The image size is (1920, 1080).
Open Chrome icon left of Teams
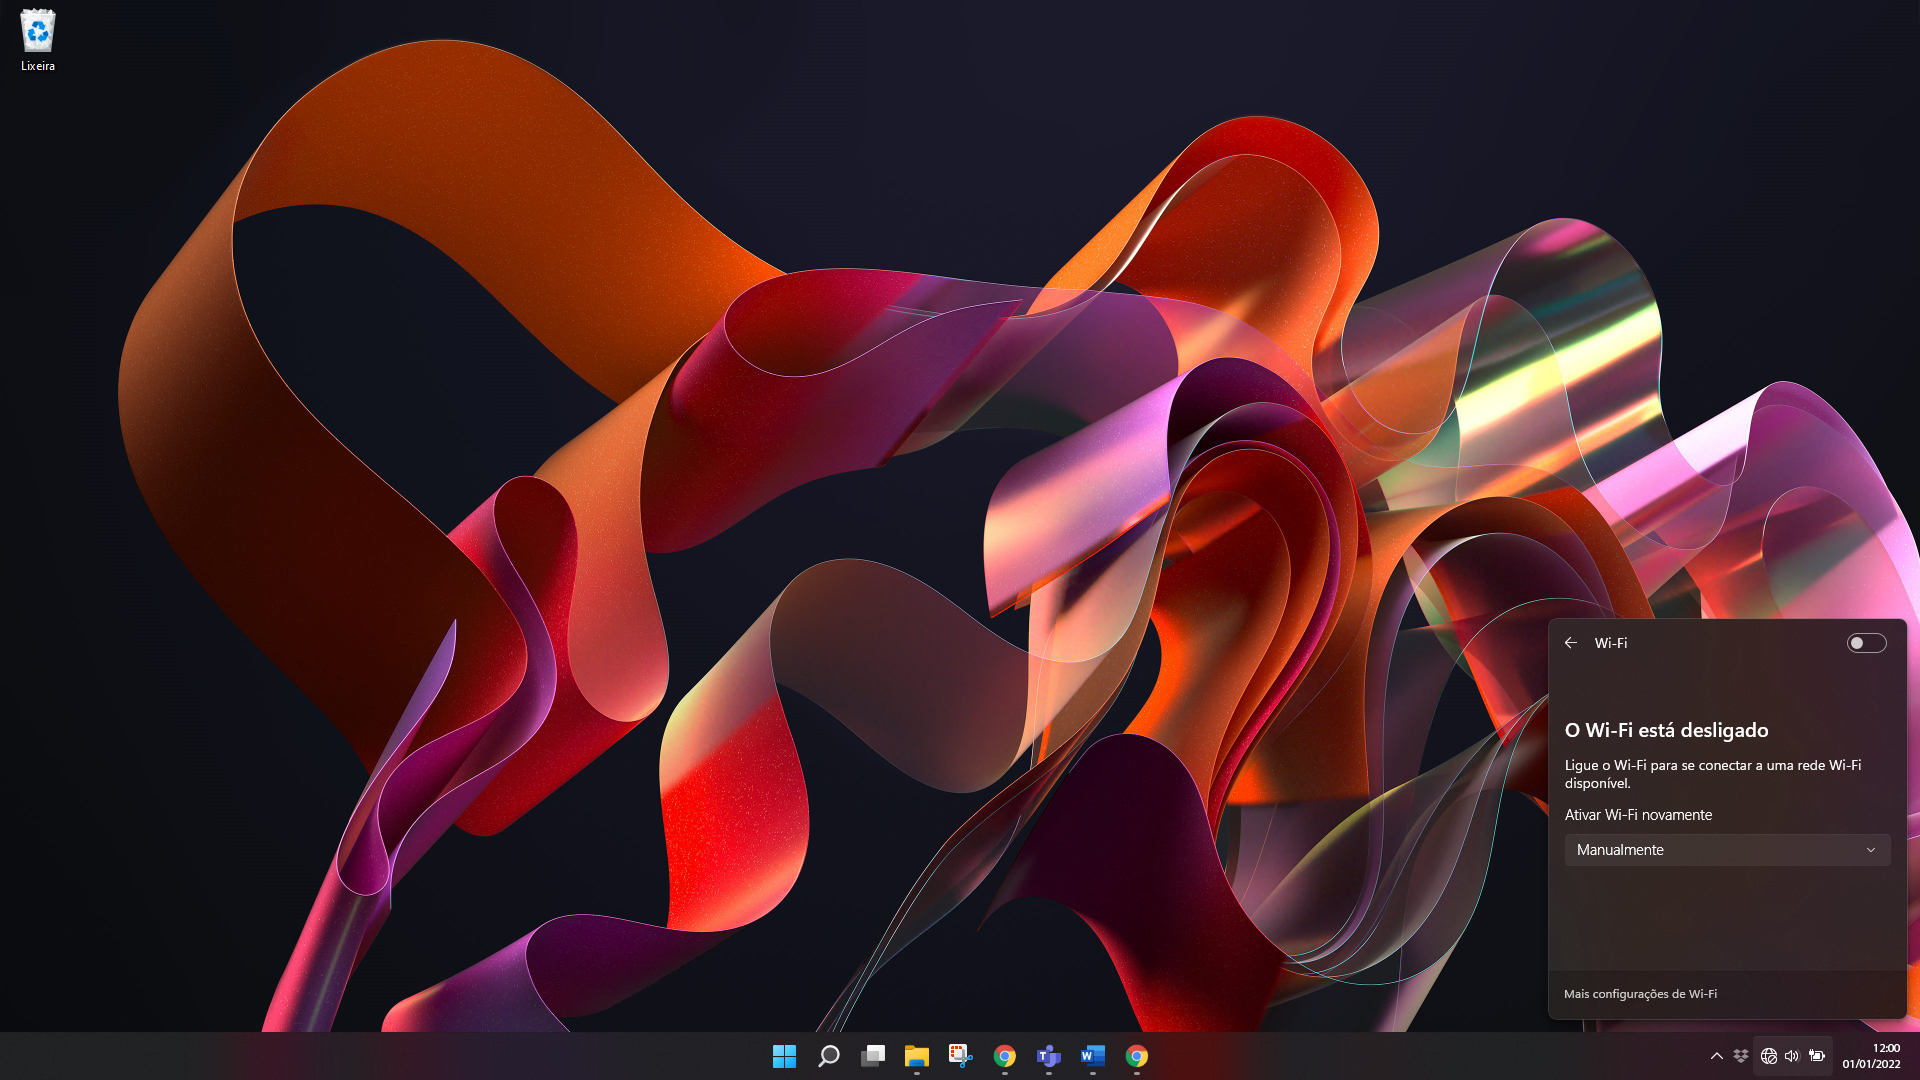(x=1004, y=1056)
